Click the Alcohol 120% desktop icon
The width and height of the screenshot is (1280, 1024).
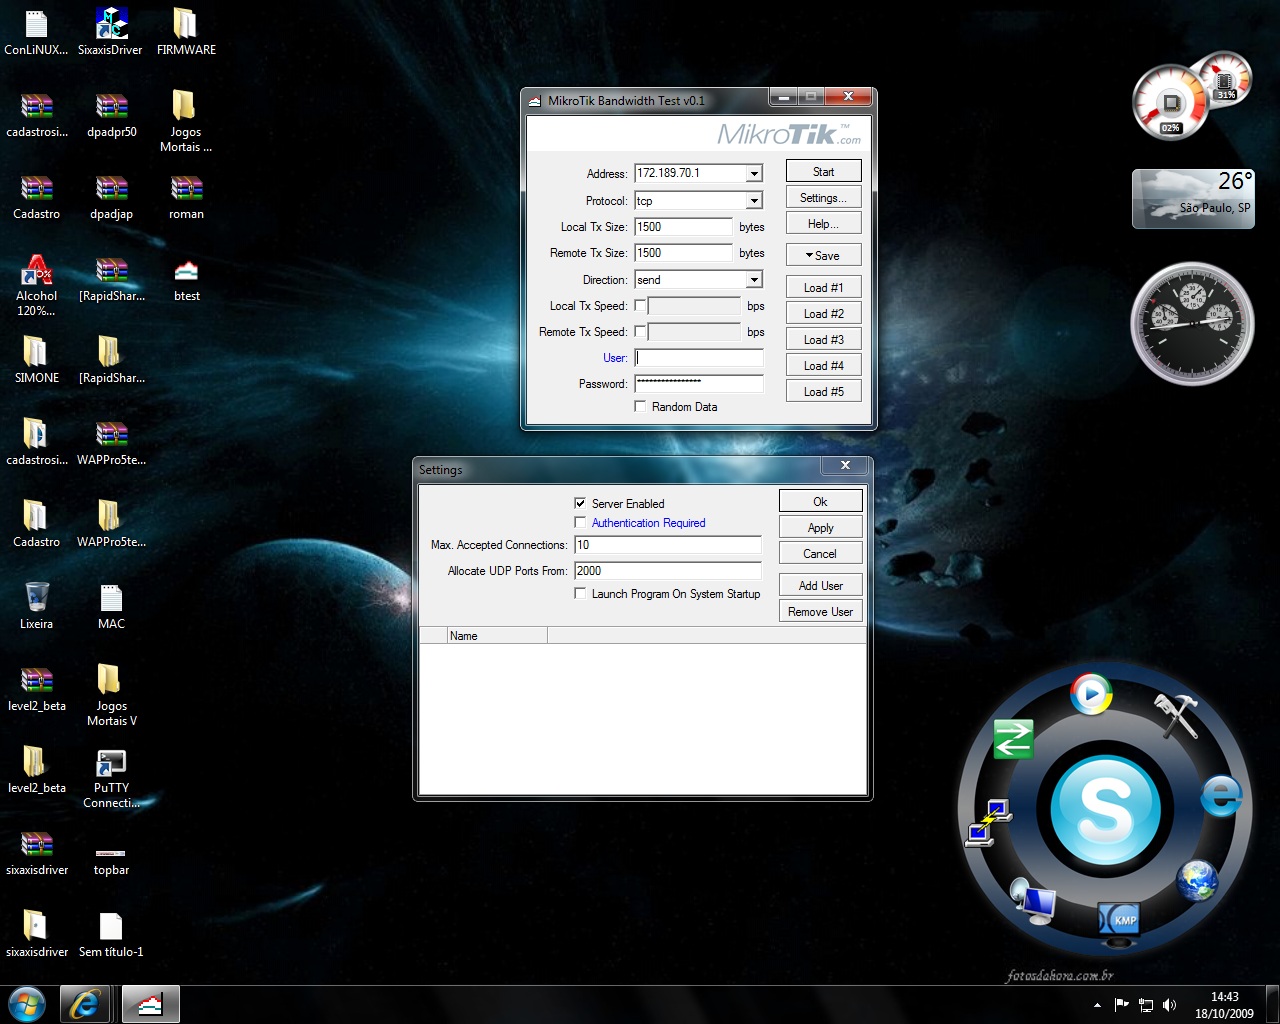coord(37,274)
